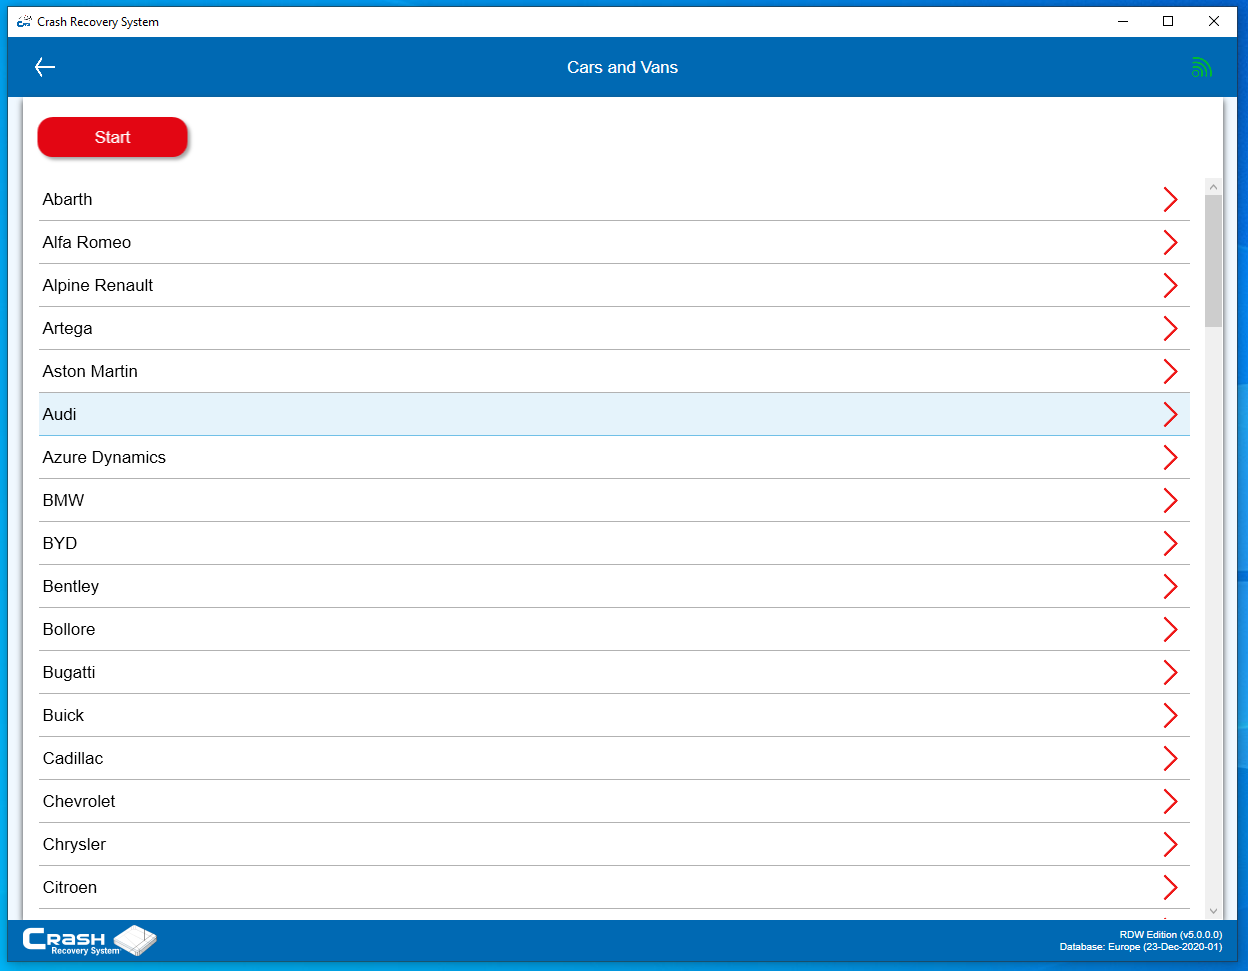The width and height of the screenshot is (1248, 971).
Task: Select the highlighted Audi brand name
Action: click(x=60, y=414)
